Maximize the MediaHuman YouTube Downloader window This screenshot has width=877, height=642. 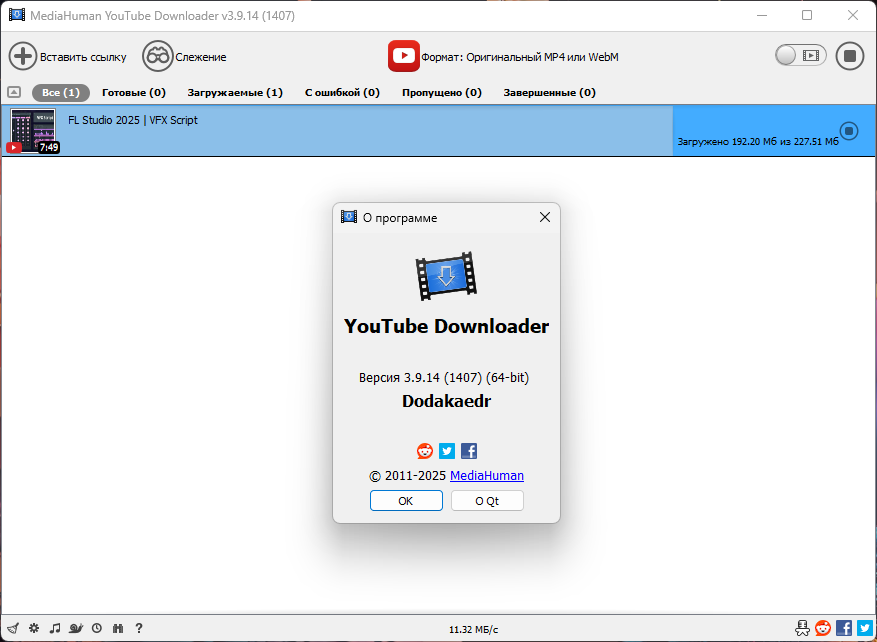pyautogui.click(x=807, y=15)
